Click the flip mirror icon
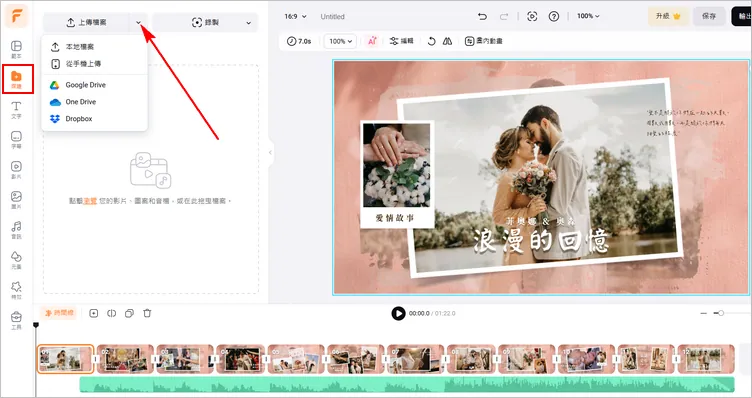Image resolution: width=752 pixels, height=398 pixels. [447, 41]
